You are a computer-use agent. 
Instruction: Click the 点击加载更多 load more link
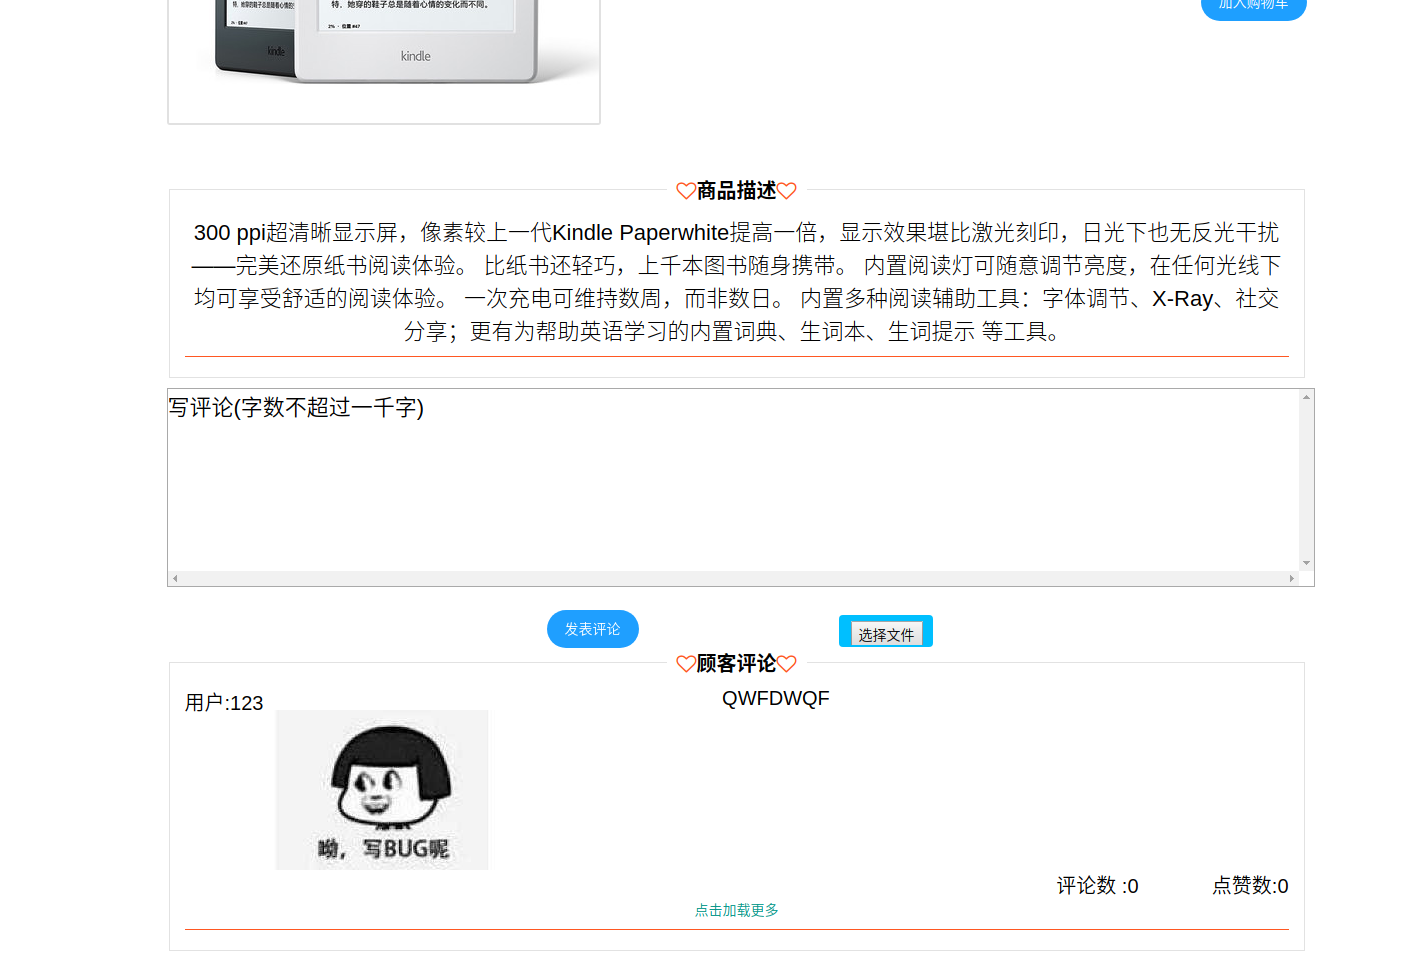[737, 910]
